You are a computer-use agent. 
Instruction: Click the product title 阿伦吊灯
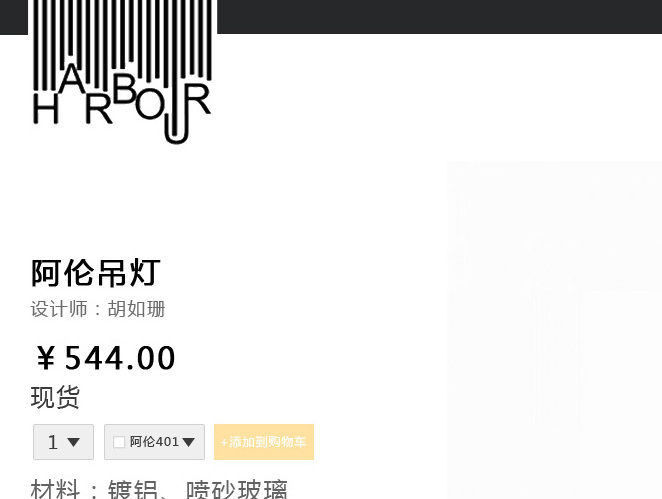[x=96, y=273]
